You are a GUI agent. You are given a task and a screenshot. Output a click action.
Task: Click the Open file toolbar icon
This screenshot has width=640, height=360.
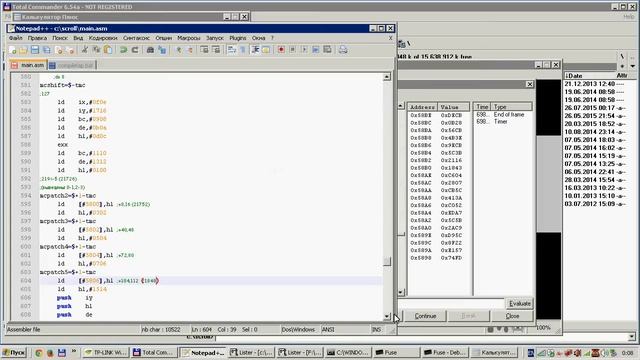(x=23, y=50)
